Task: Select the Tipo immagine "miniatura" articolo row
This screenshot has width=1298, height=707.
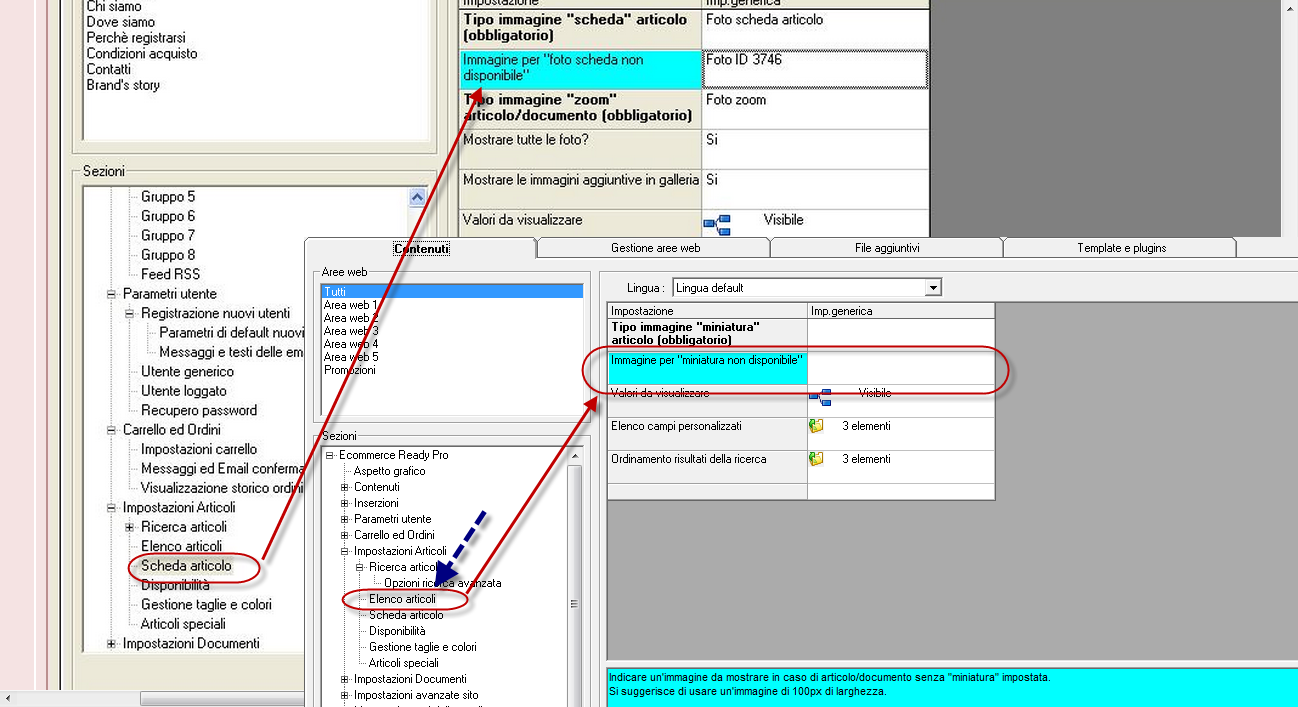Action: (x=801, y=334)
